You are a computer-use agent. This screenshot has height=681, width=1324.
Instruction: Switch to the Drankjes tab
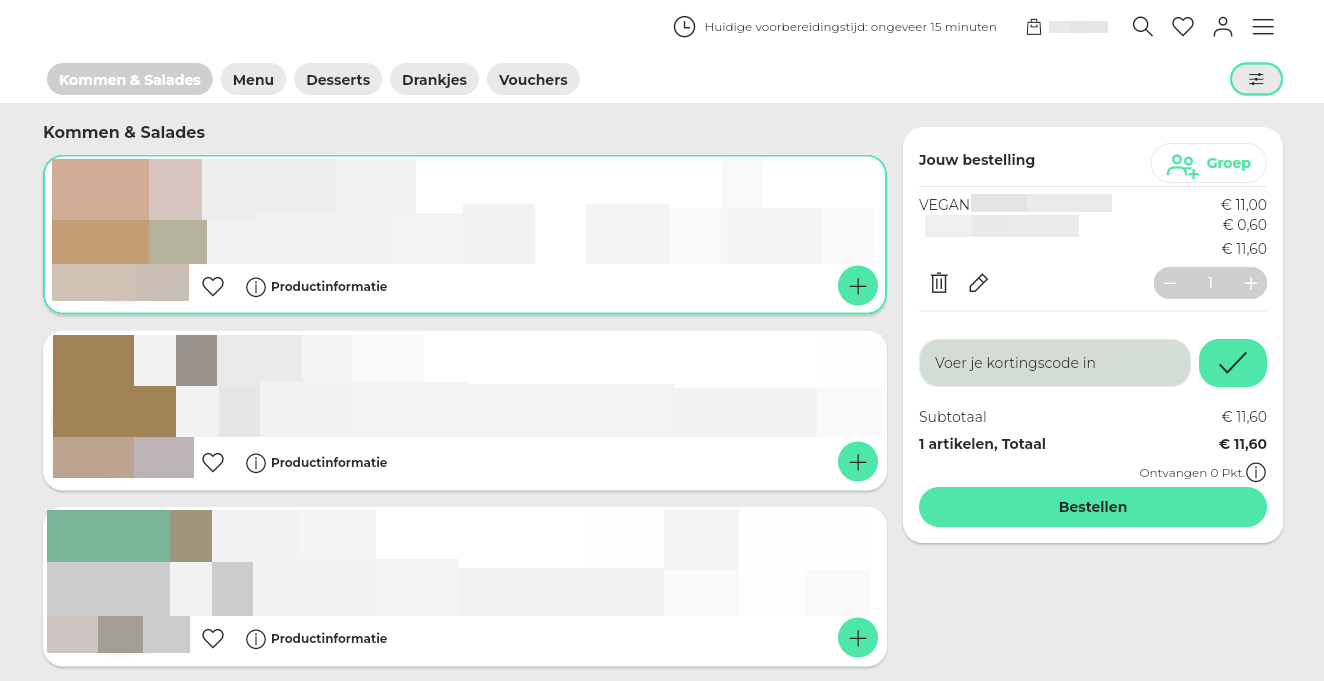[434, 80]
